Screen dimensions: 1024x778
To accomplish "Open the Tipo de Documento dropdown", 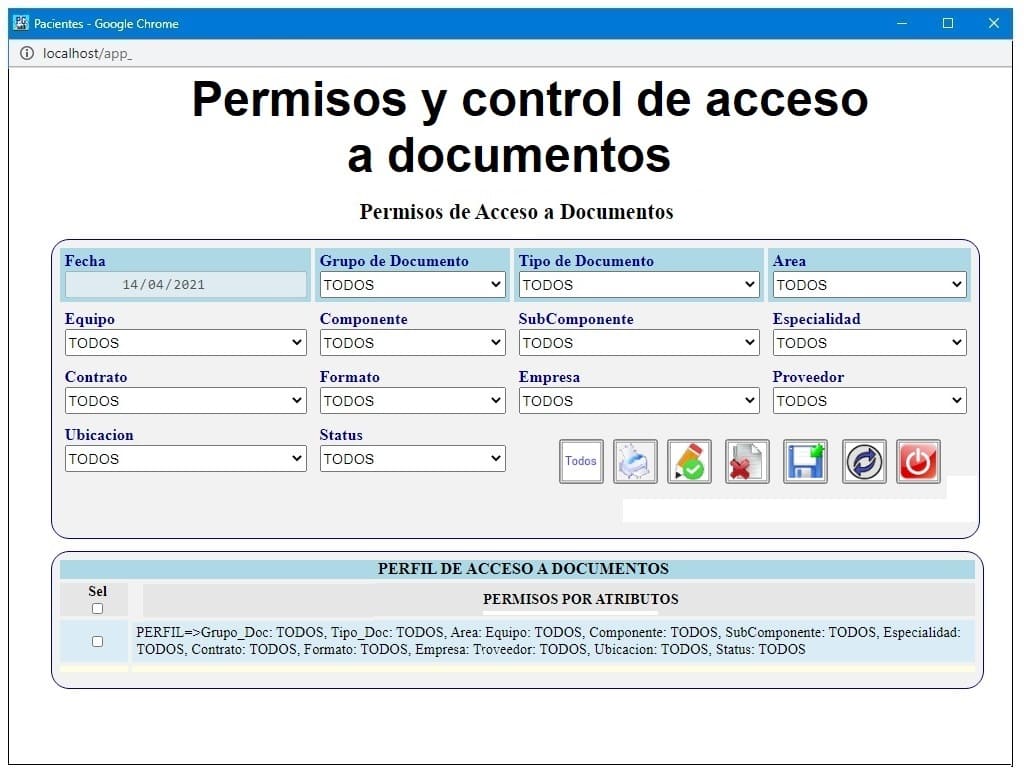I will pyautogui.click(x=639, y=285).
